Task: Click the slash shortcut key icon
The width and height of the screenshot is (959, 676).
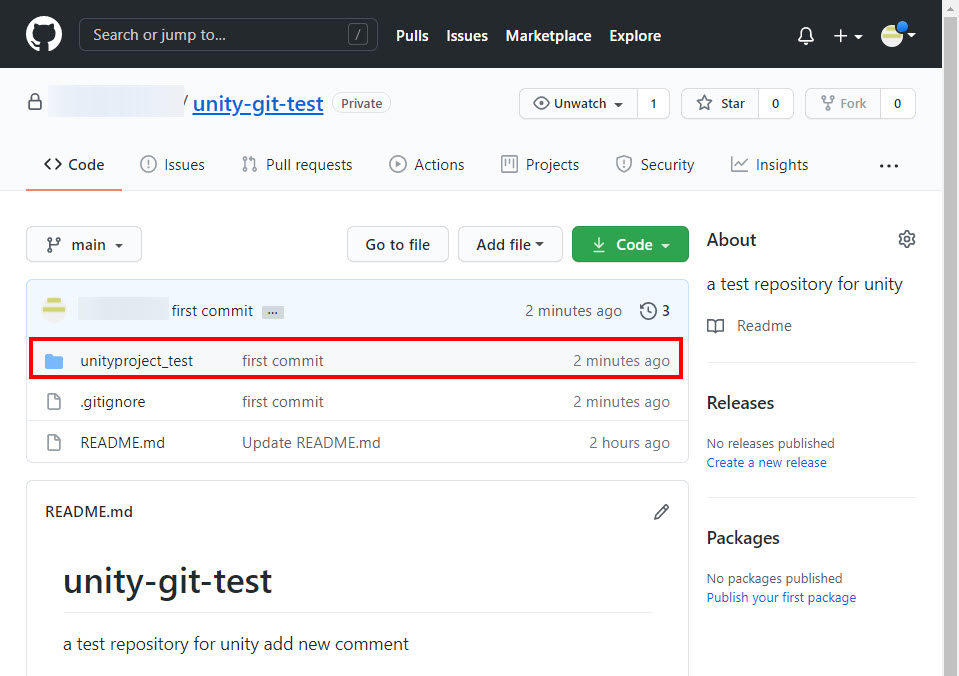Action: pos(358,35)
